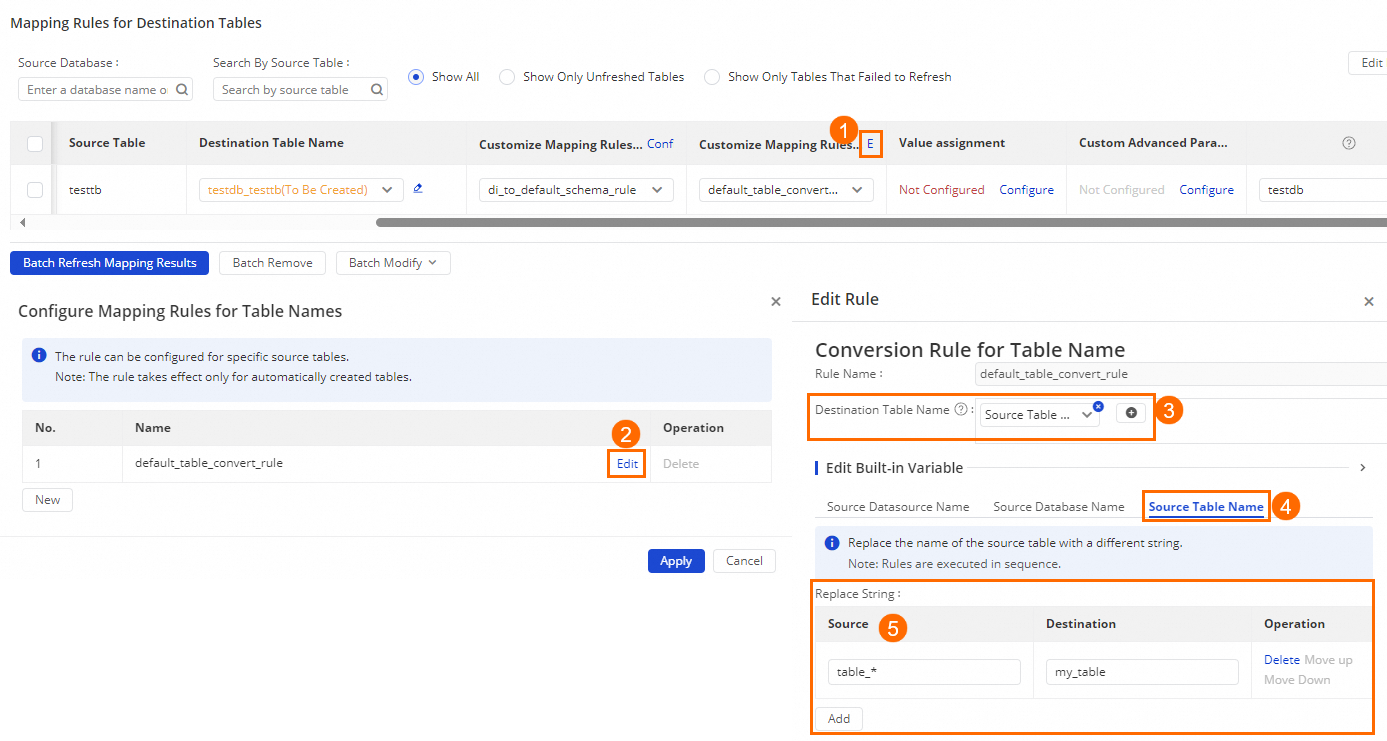Close the Configure Mapping Rules panel
This screenshot has width=1387, height=741.
[x=776, y=301]
